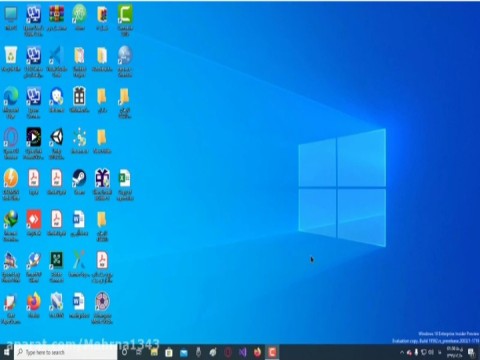Open the Action Center notifications icon
The image size is (480, 360).
click(471, 352)
